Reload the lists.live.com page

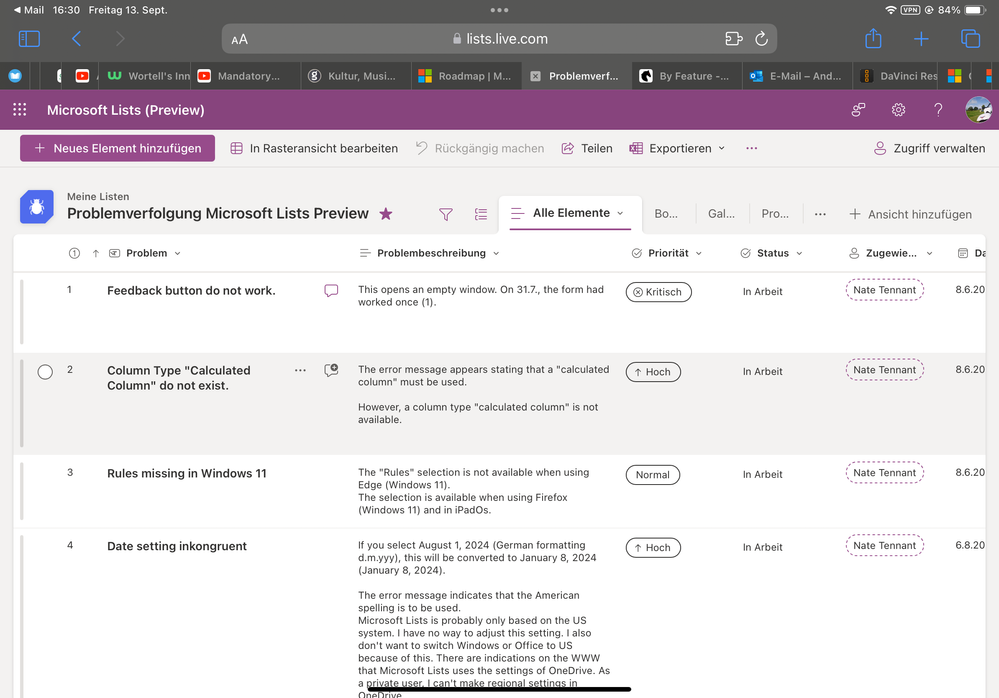pos(761,39)
